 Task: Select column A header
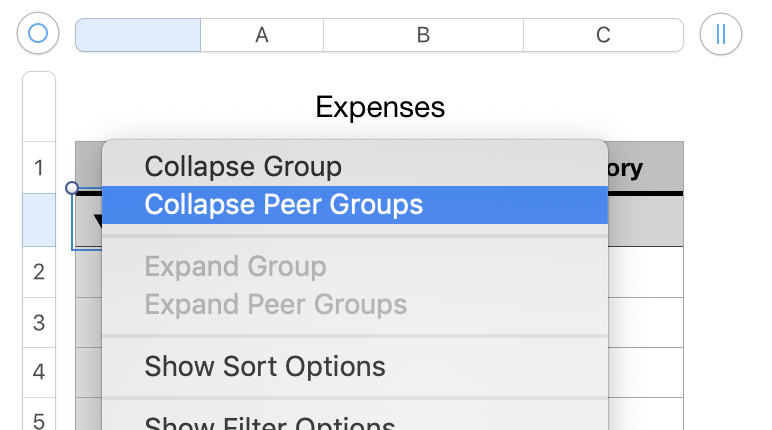pos(262,35)
